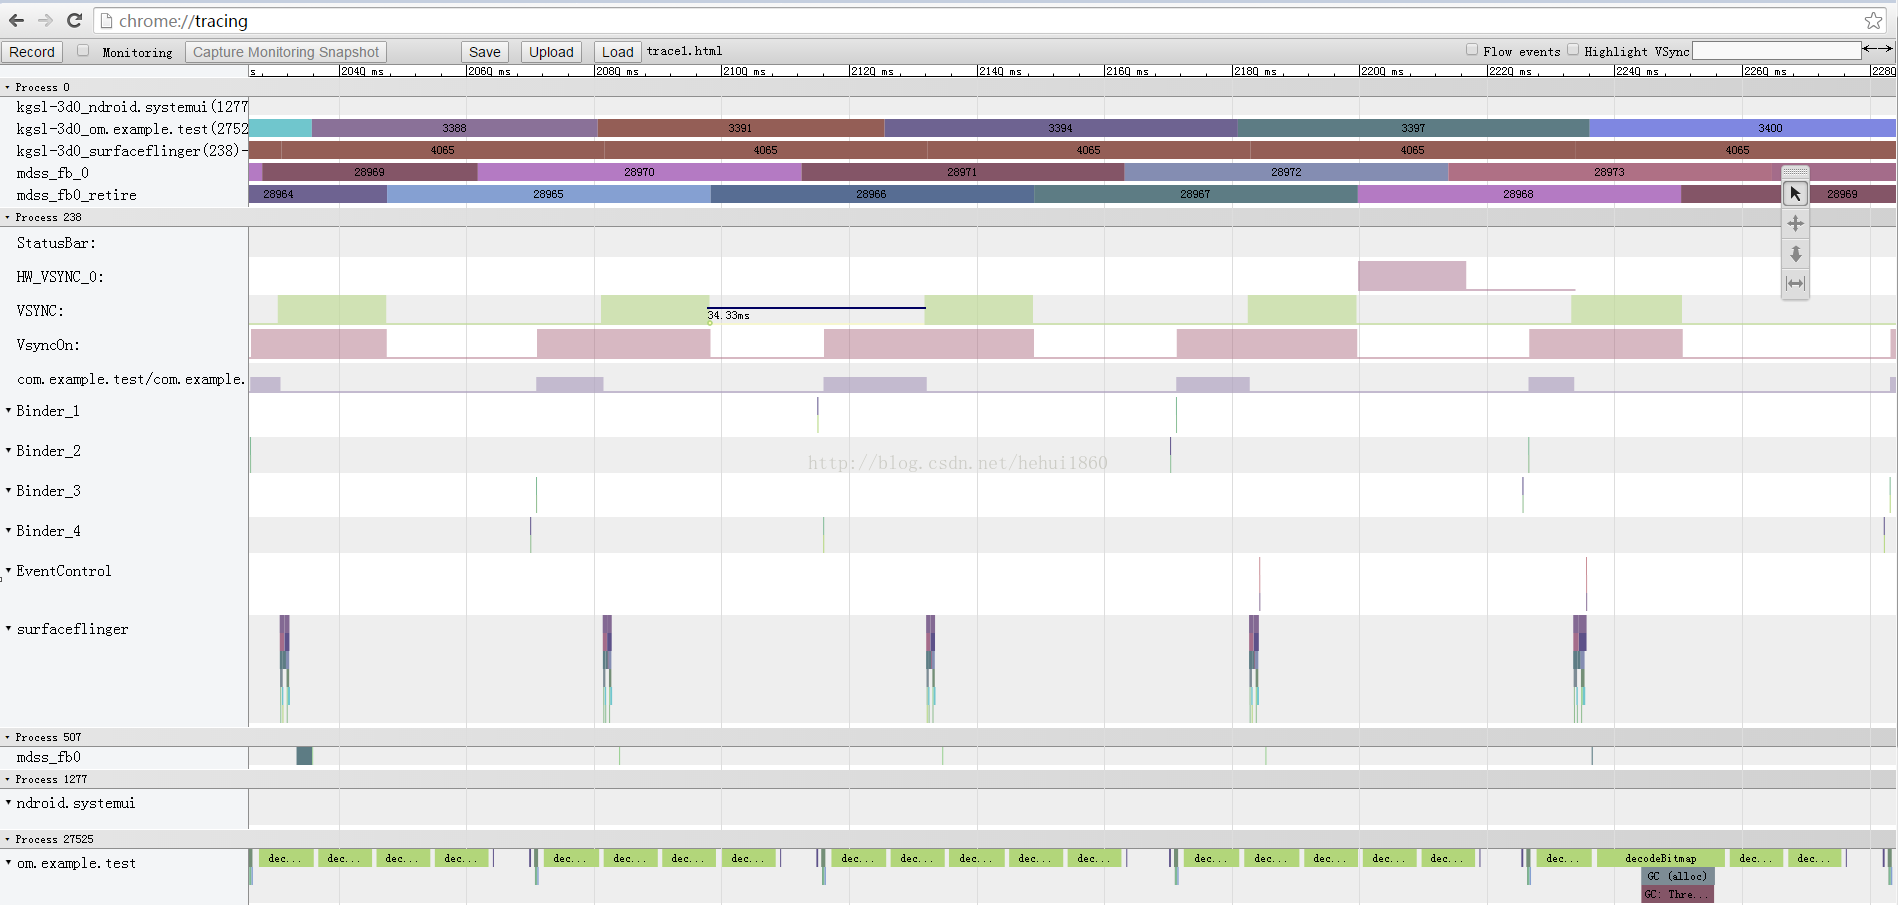This screenshot has height=905, width=1898.
Task: Select slice 3394 in kgsl-3d0 example.test track
Action: (x=1060, y=128)
